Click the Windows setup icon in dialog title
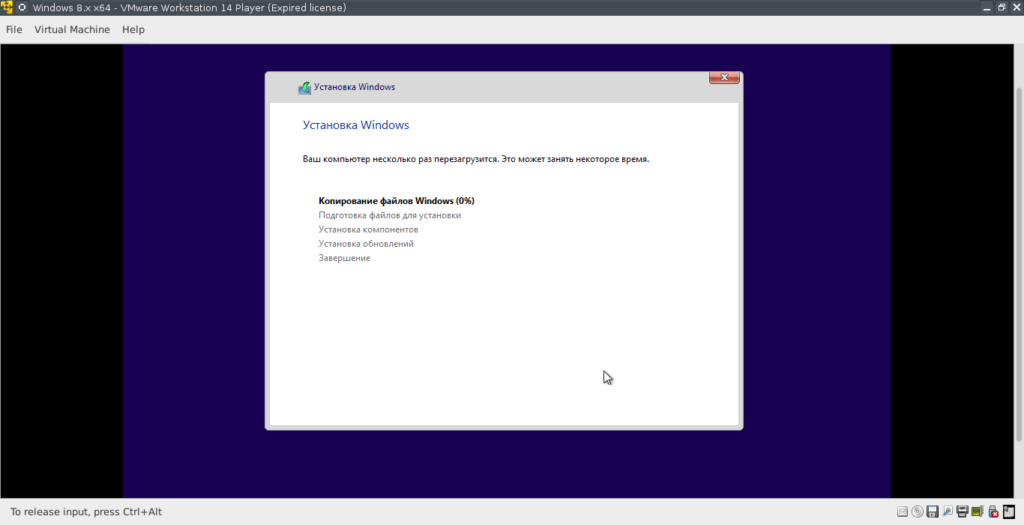1024x525 pixels. click(304, 88)
